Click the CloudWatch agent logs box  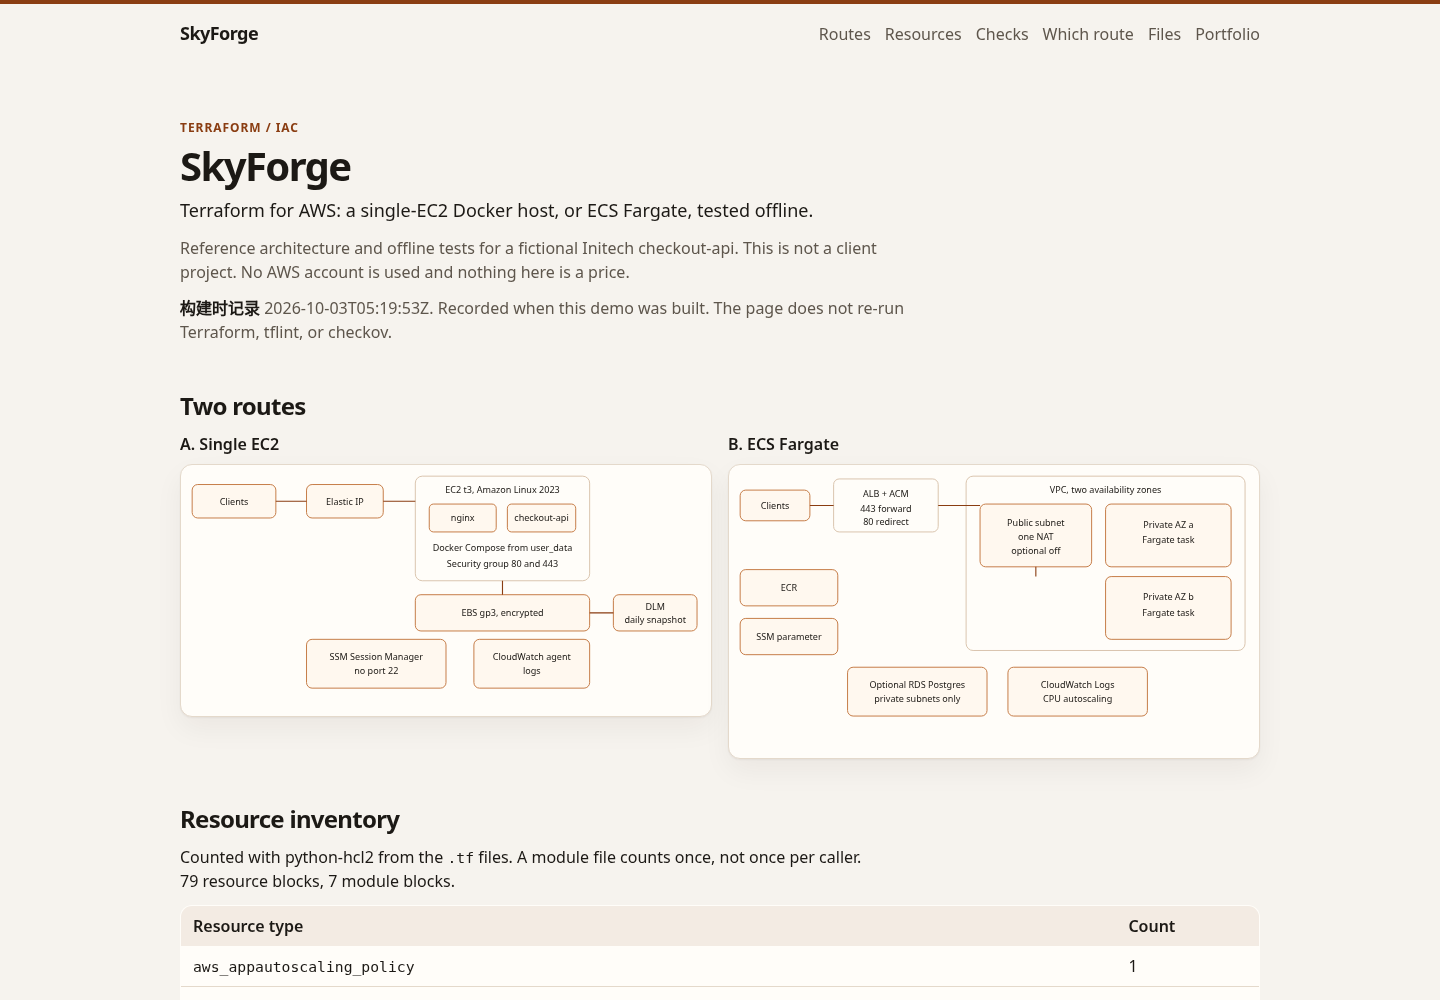coord(532,664)
